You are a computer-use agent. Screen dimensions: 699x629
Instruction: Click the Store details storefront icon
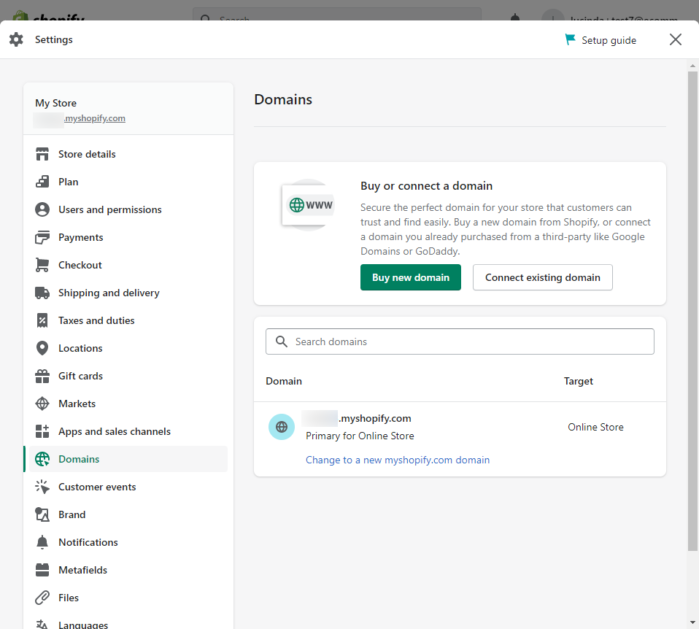[42, 154]
